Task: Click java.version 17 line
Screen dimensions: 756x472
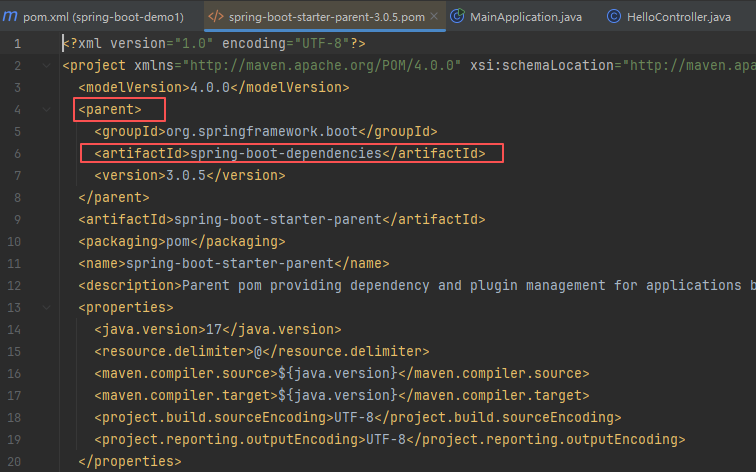Action: tap(218, 330)
